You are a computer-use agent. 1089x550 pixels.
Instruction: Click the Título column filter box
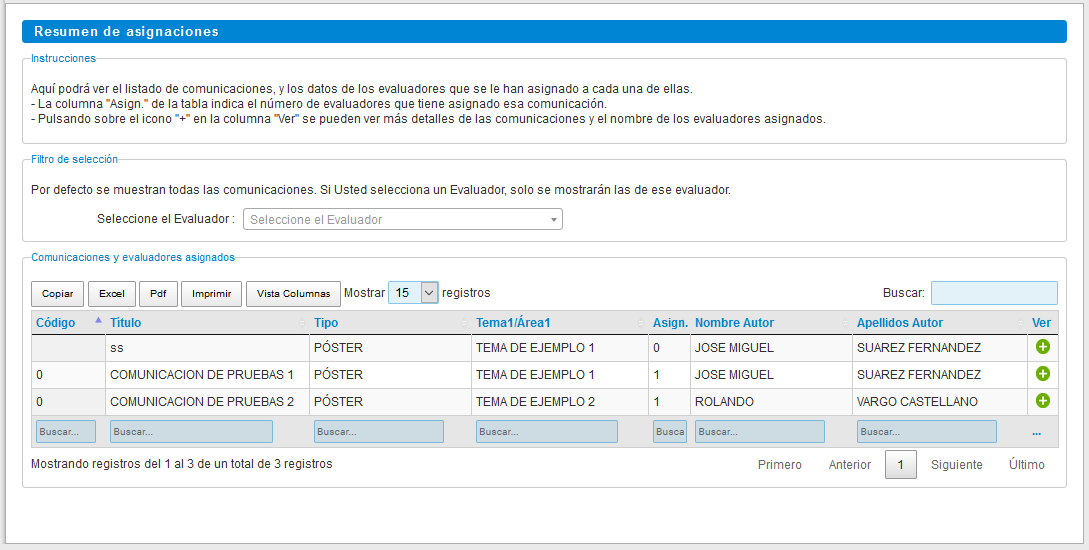[x=191, y=432]
